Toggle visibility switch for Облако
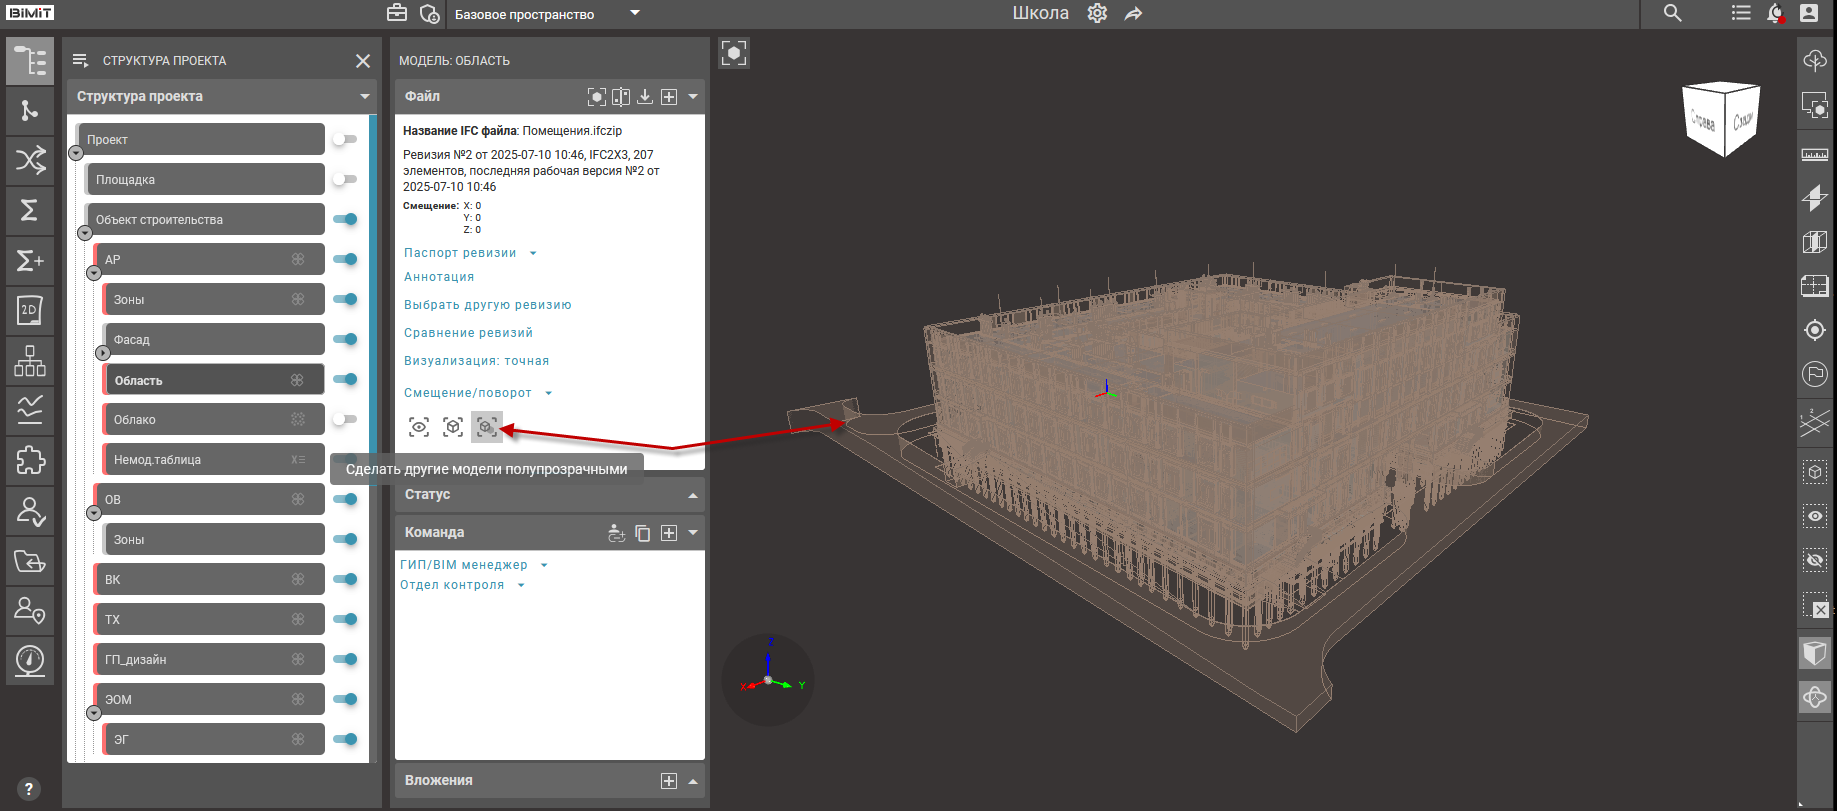The image size is (1837, 811). (345, 419)
